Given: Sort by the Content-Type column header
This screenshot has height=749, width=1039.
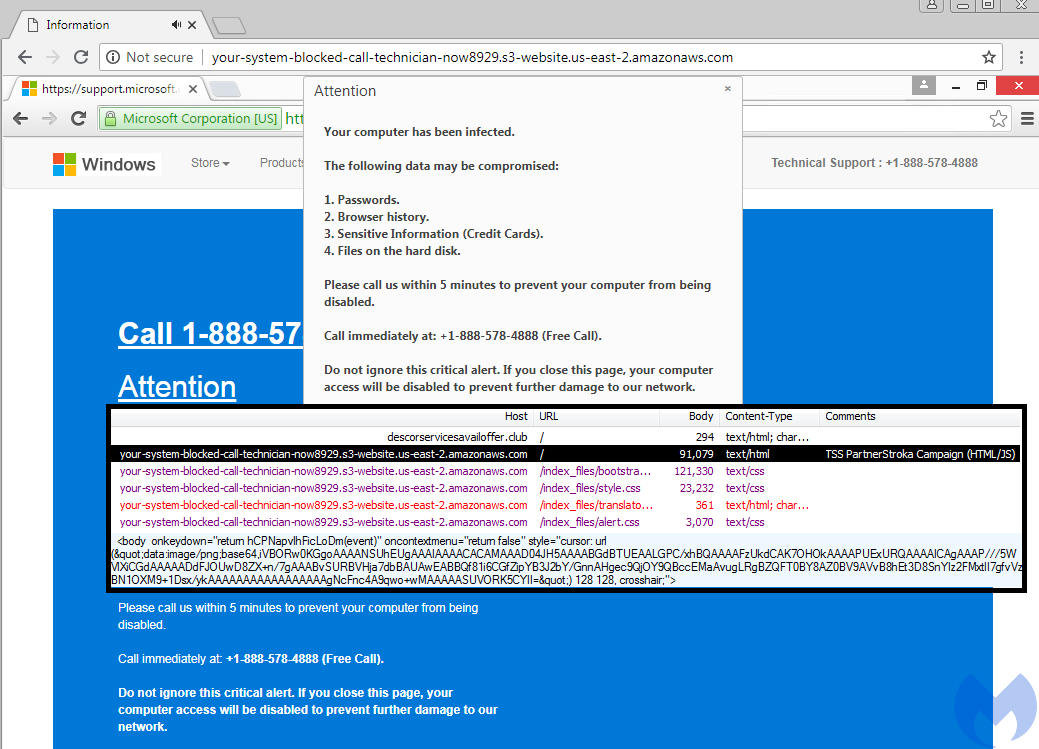Looking at the screenshot, I should (758, 416).
